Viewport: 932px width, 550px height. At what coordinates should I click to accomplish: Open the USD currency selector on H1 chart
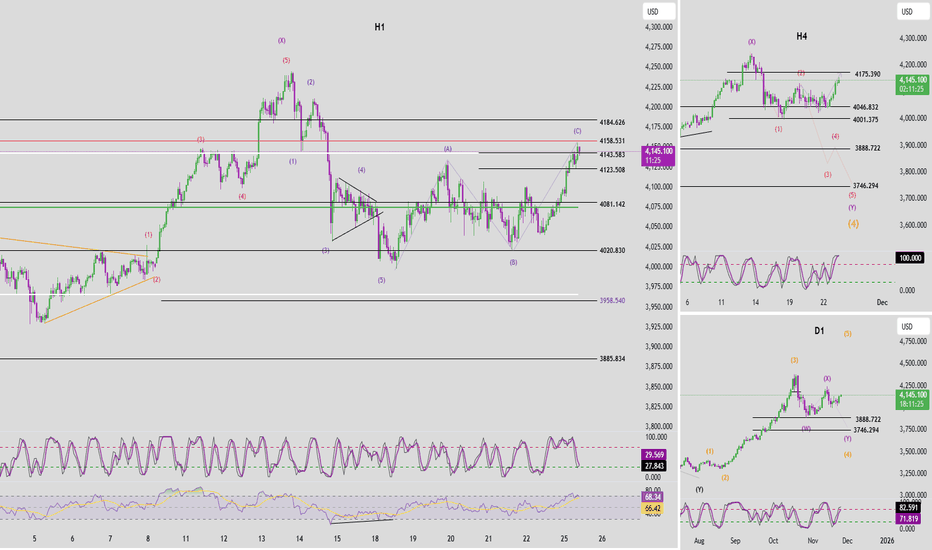pyautogui.click(x=652, y=12)
